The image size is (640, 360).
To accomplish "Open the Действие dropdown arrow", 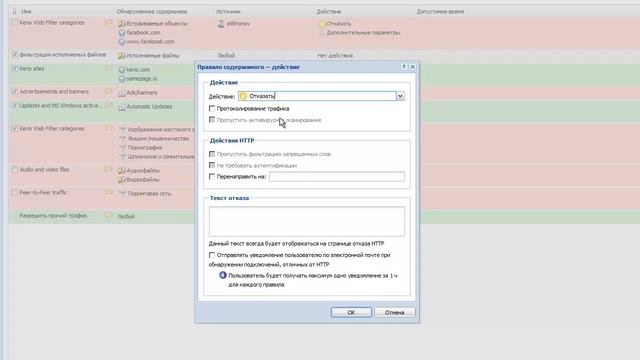I will 400,96.
